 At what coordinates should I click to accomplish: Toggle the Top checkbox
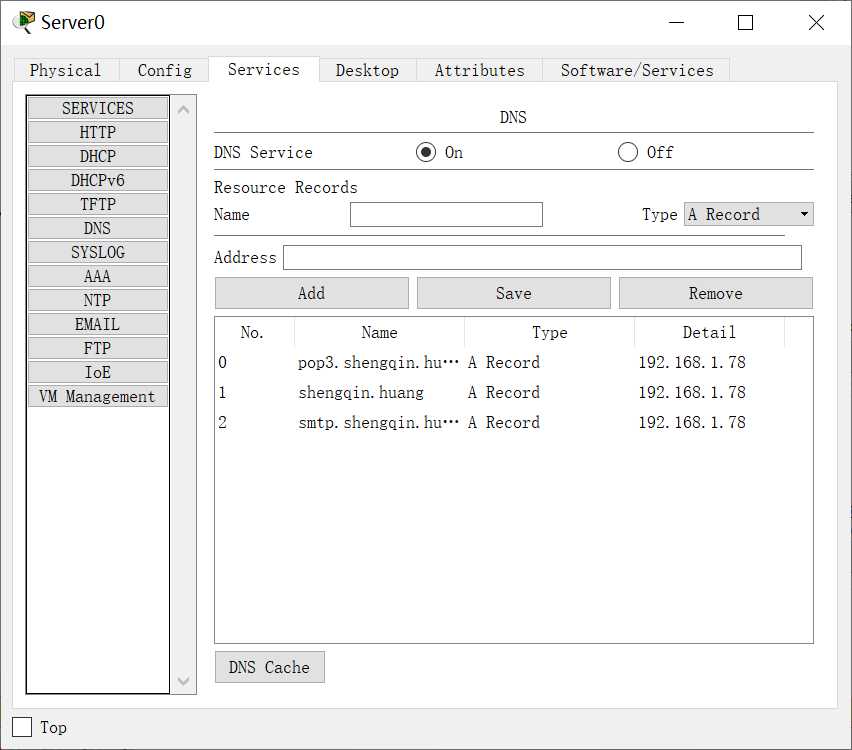22,727
